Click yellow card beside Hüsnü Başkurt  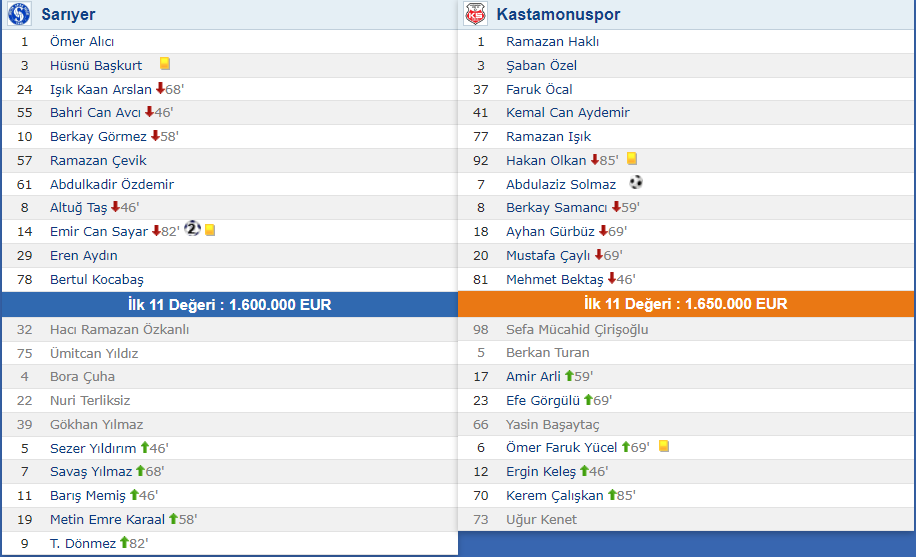[x=164, y=65]
